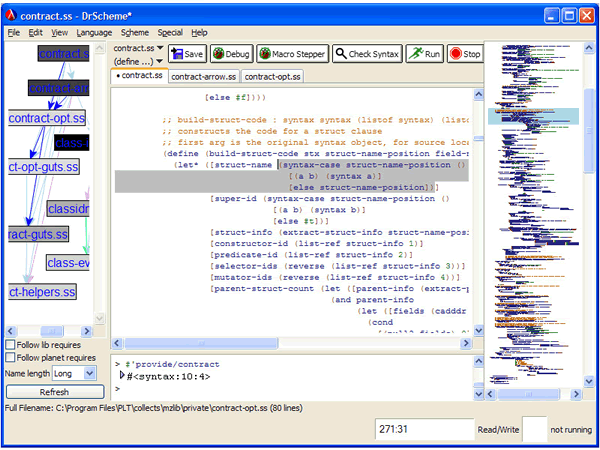Image resolution: width=600 pixels, height=450 pixels.
Task: Switch to the contract-arrow.ss tab
Action: coord(203,76)
